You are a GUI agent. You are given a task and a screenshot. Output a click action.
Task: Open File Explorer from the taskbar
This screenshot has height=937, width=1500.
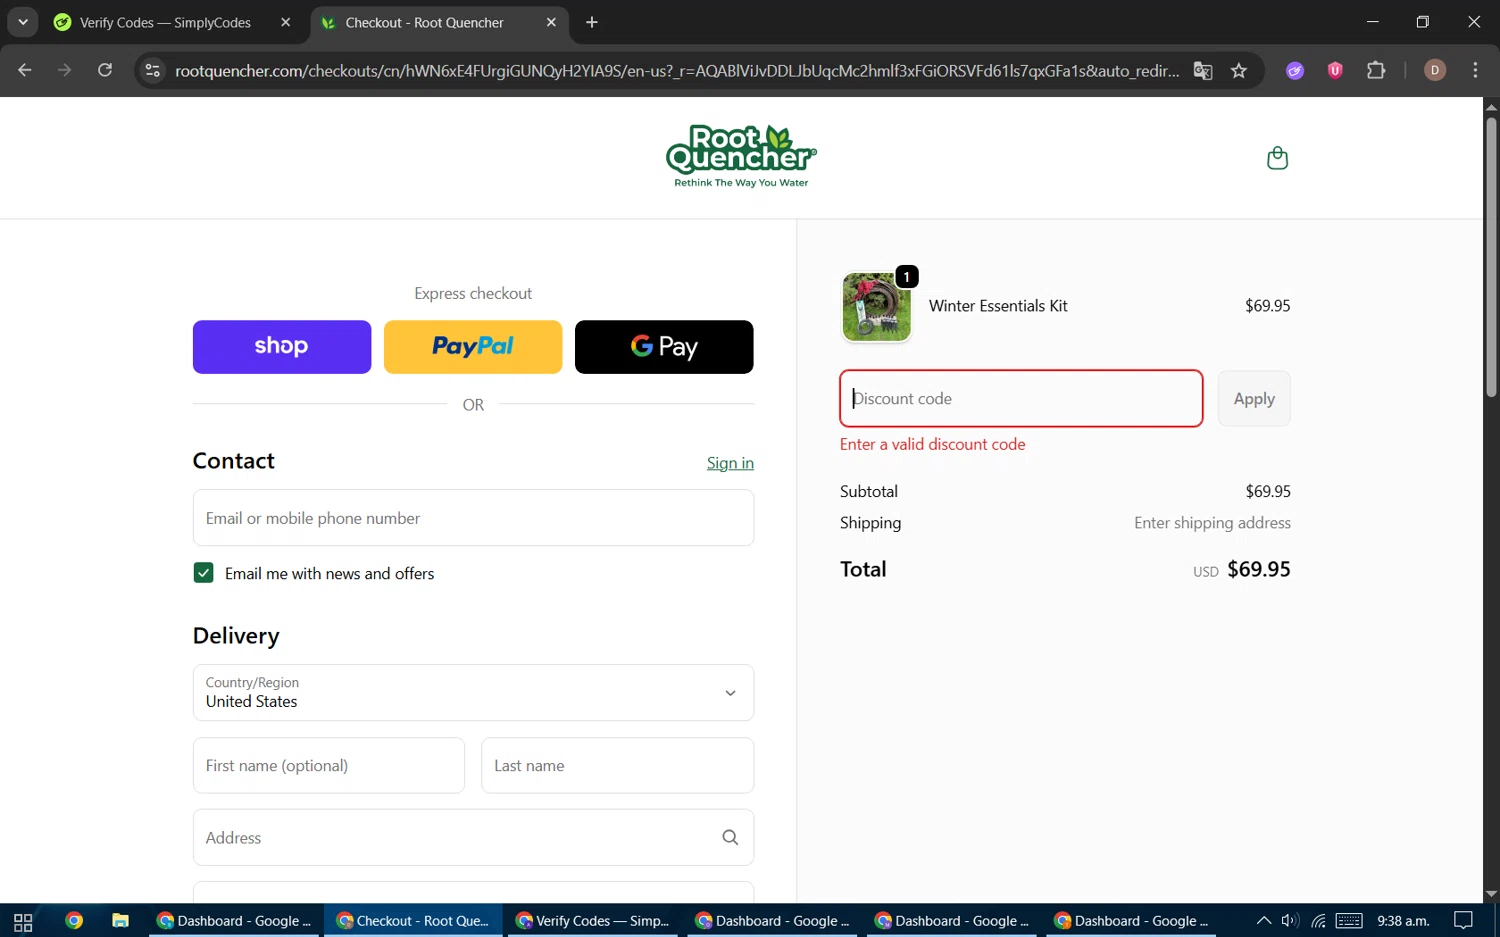(120, 921)
